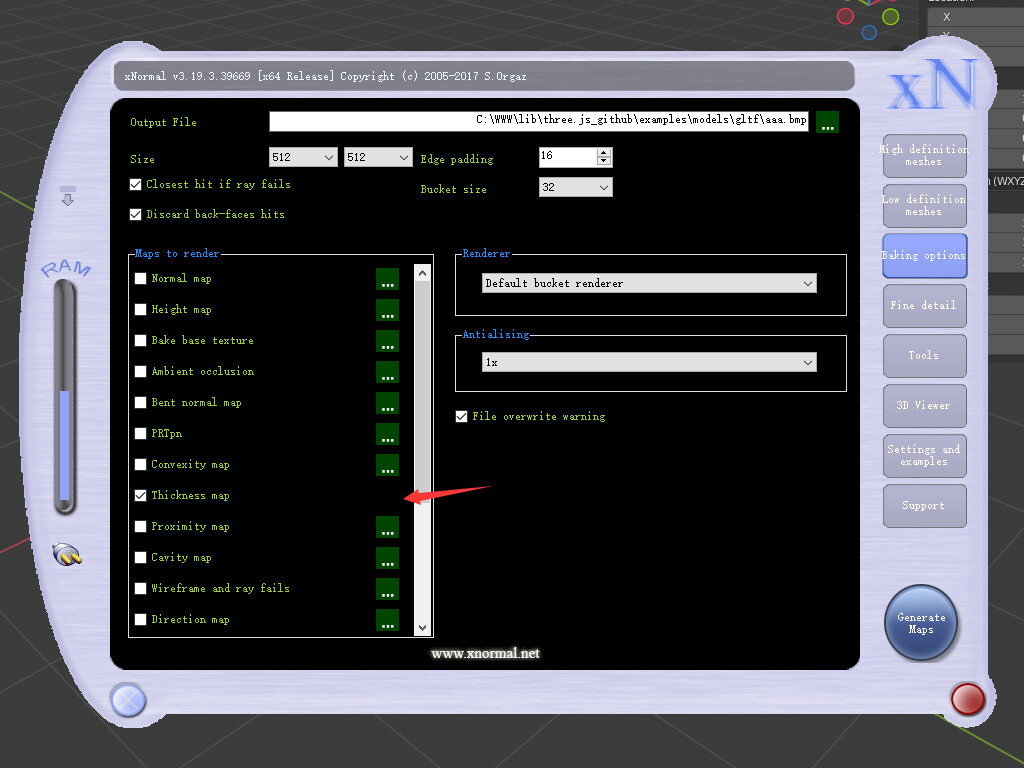
Task: Open Normal map options button
Action: click(x=387, y=279)
